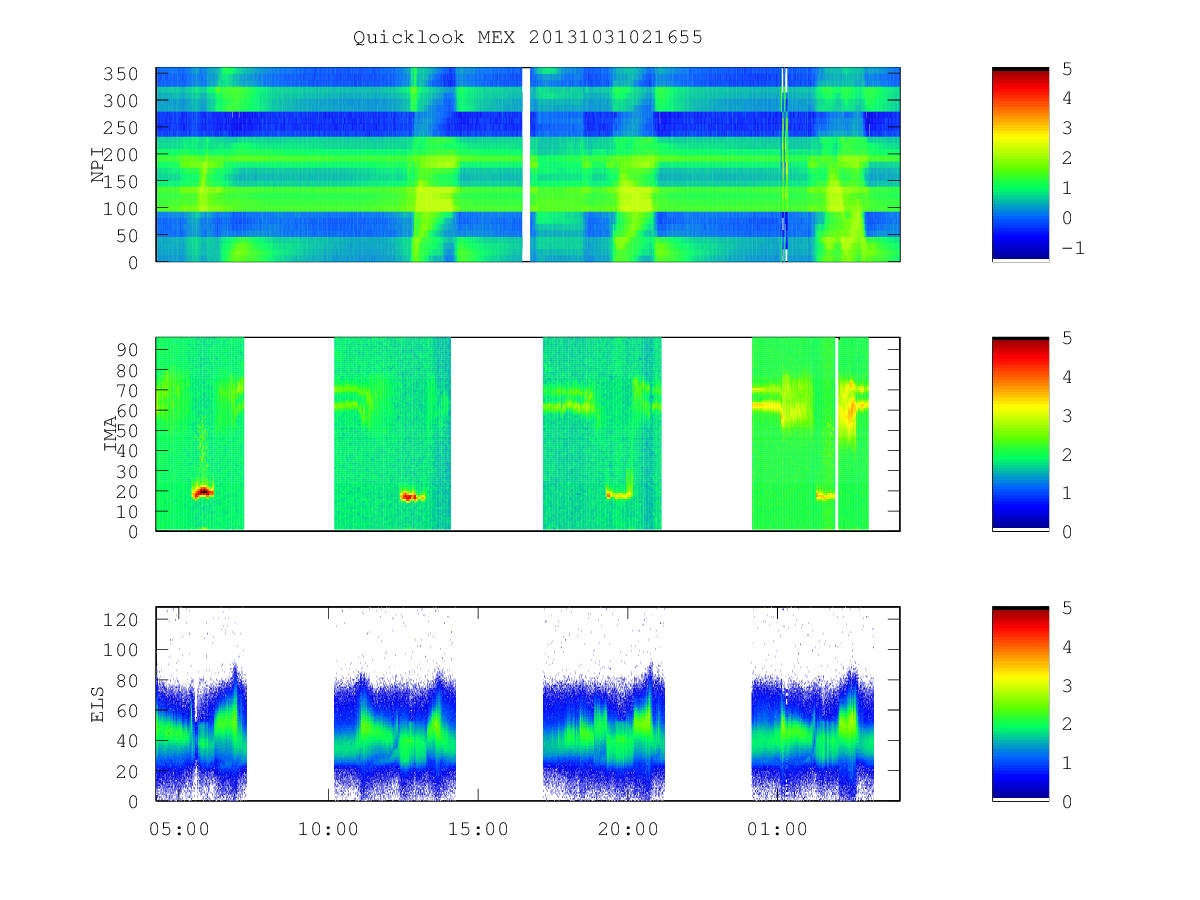
Task: Select the ELS spectrogram color bar
Action: pos(1020,703)
